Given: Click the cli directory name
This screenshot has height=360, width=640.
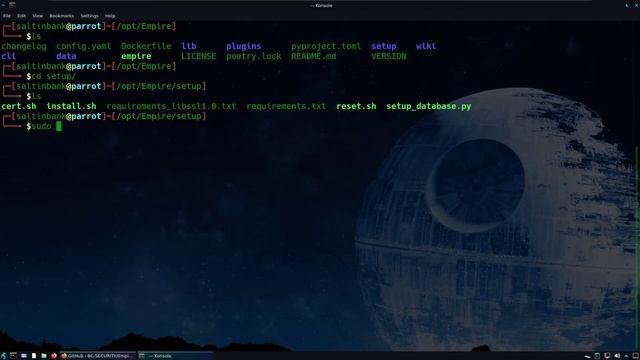Looking at the screenshot, I should tap(9, 56).
